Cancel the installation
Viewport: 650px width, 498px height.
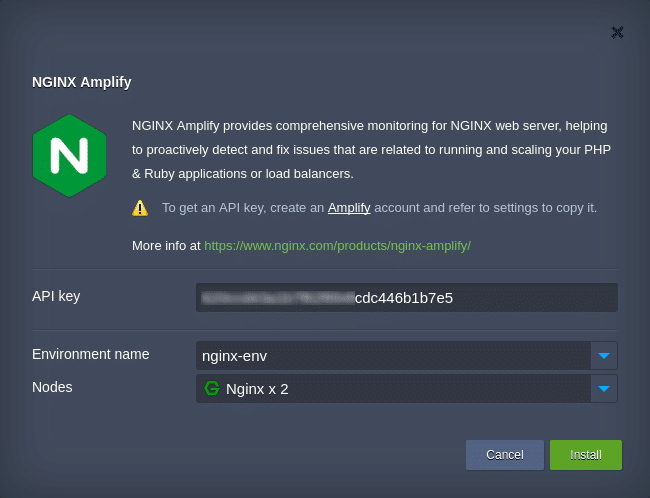[x=505, y=455]
